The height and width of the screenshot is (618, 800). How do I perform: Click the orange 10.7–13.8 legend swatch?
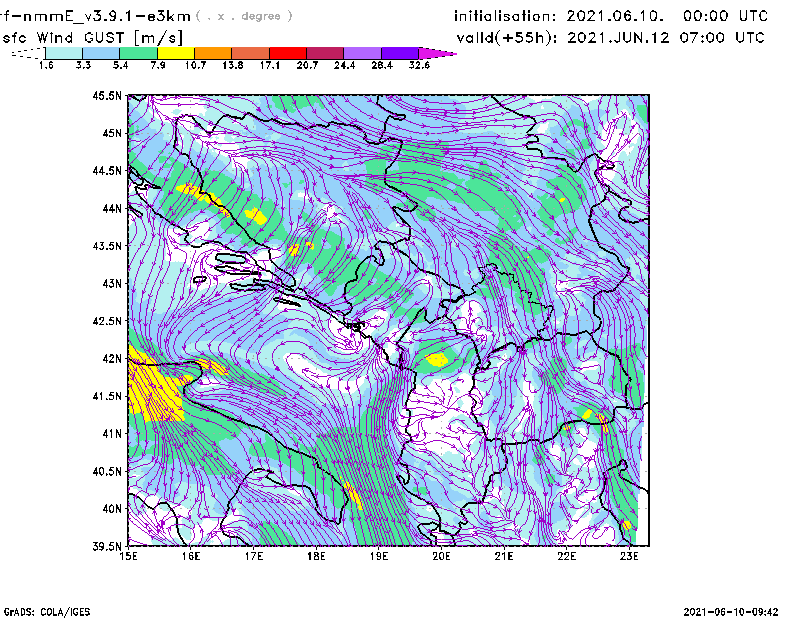pyautogui.click(x=213, y=53)
